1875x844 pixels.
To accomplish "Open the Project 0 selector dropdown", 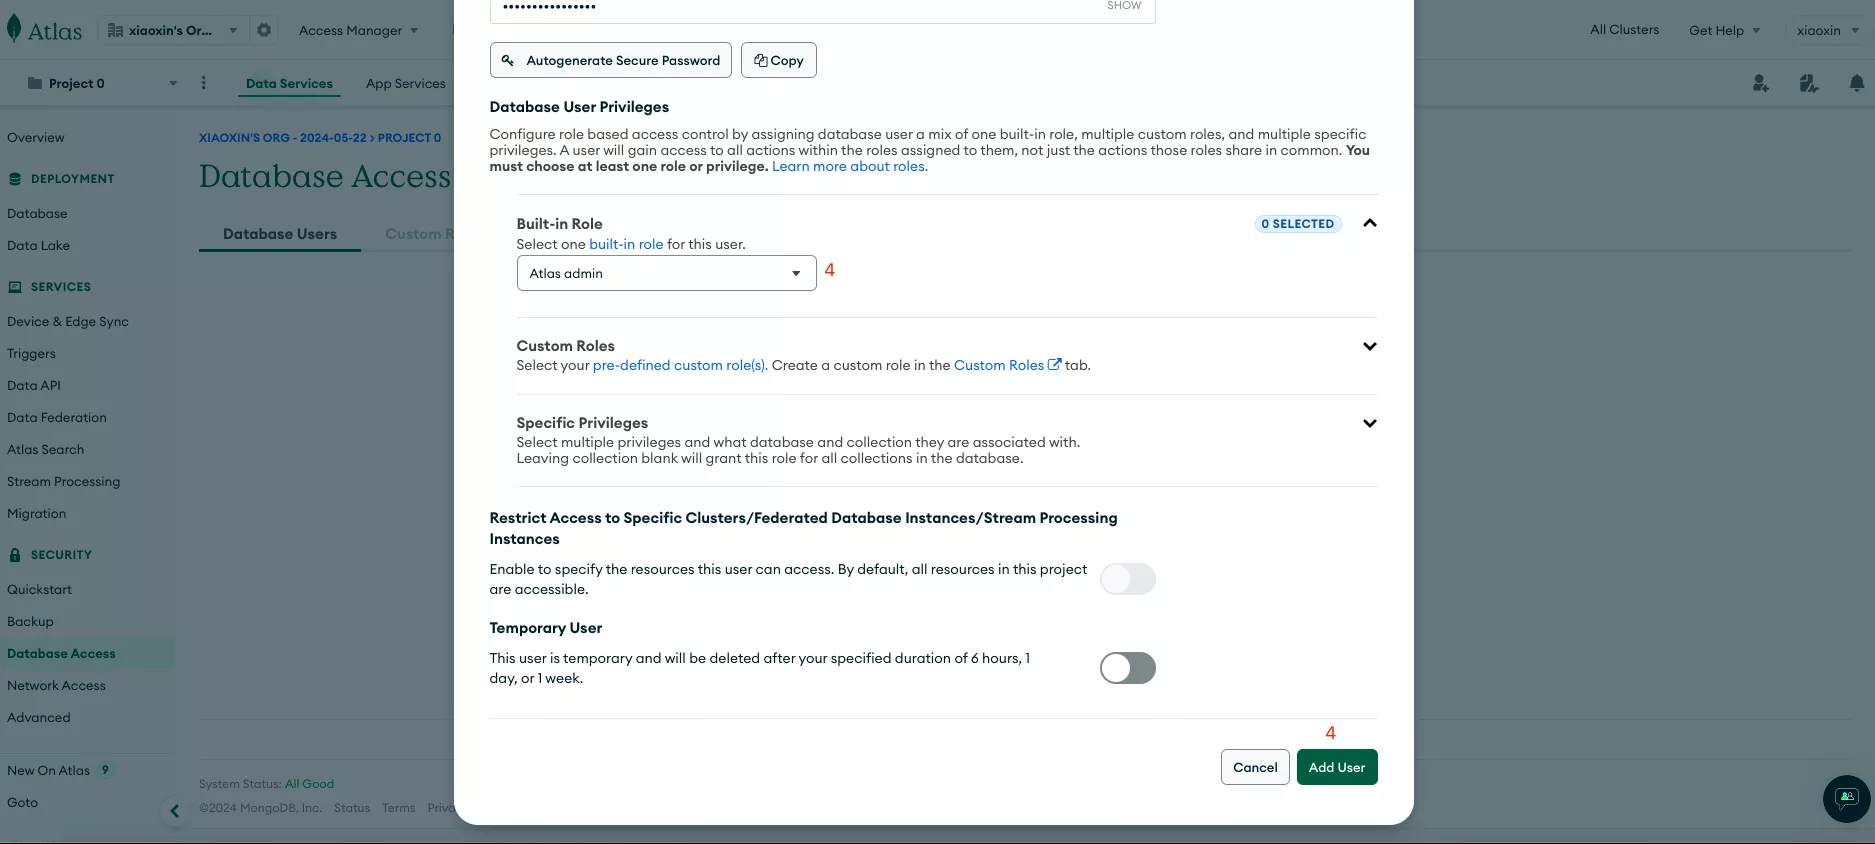I will point(102,83).
